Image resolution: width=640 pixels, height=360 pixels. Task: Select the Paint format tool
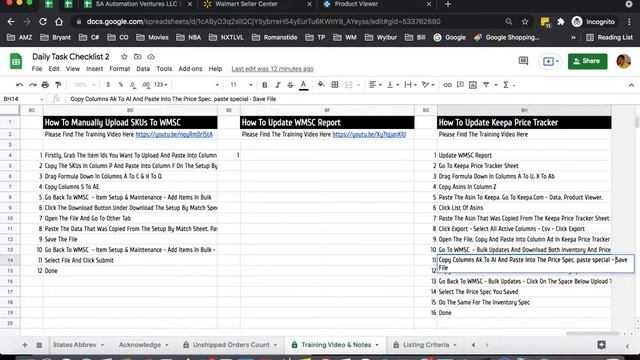pos(58,85)
